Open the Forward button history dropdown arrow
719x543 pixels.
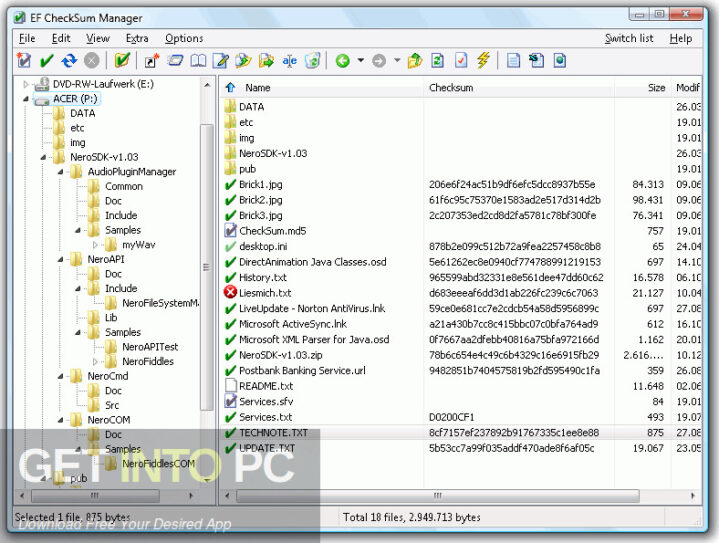point(397,60)
